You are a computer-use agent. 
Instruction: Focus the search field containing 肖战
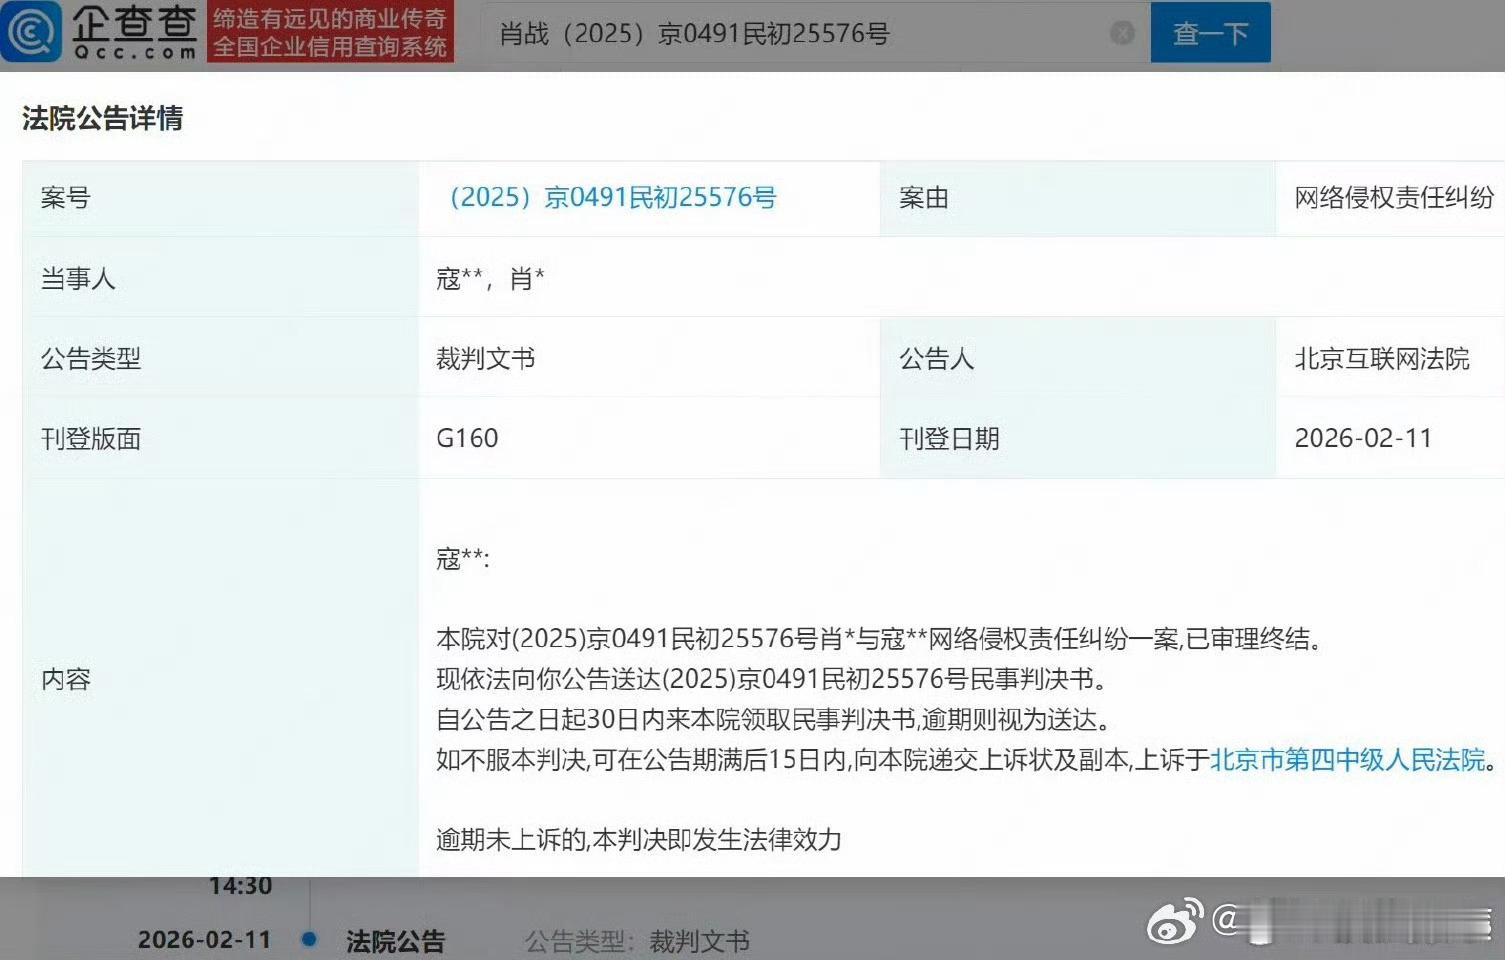tap(814, 33)
